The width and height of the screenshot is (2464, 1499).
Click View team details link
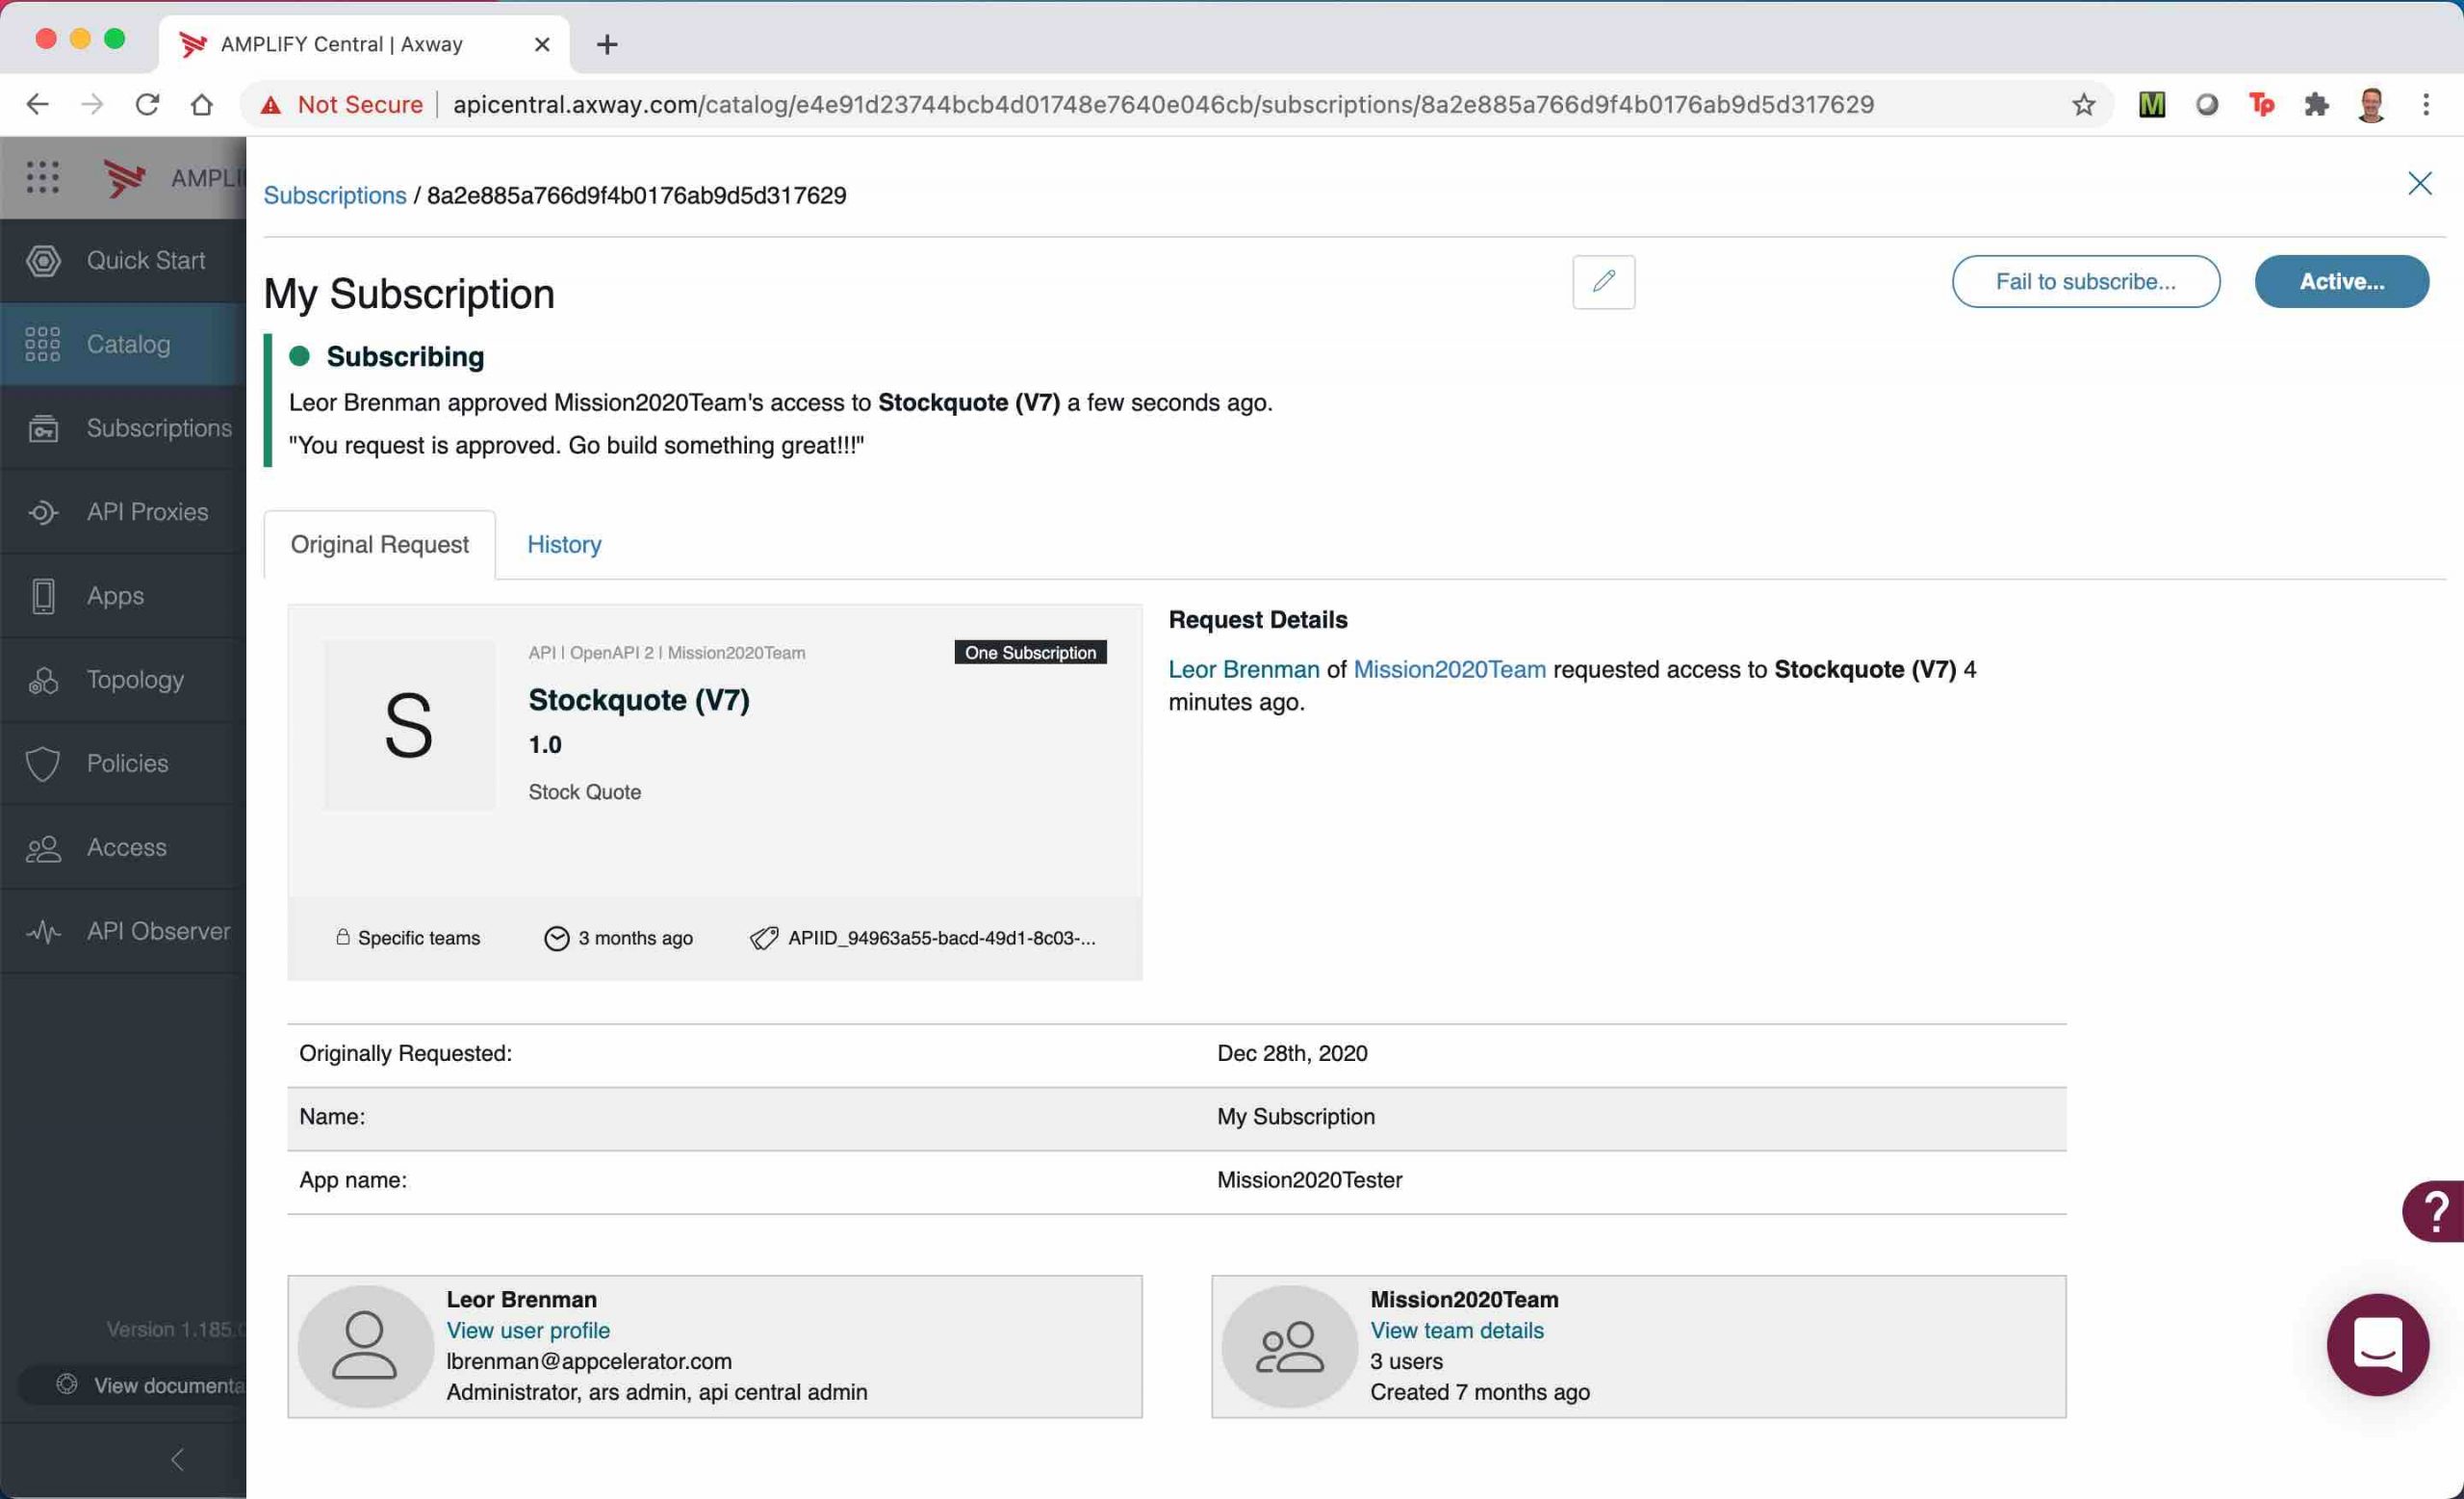(x=1456, y=1330)
